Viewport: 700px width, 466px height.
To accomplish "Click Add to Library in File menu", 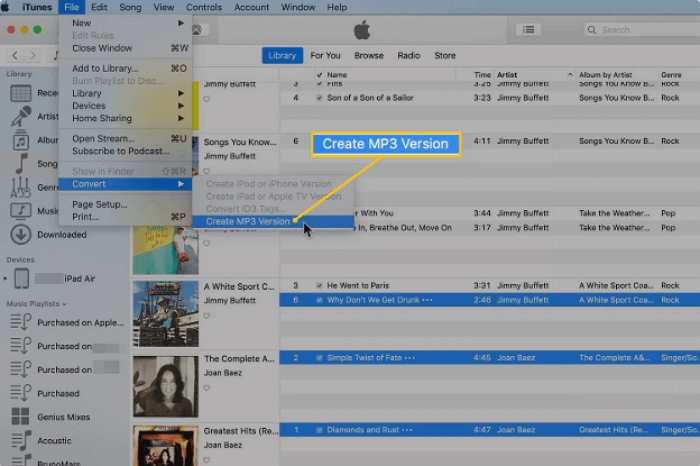I will (x=105, y=68).
